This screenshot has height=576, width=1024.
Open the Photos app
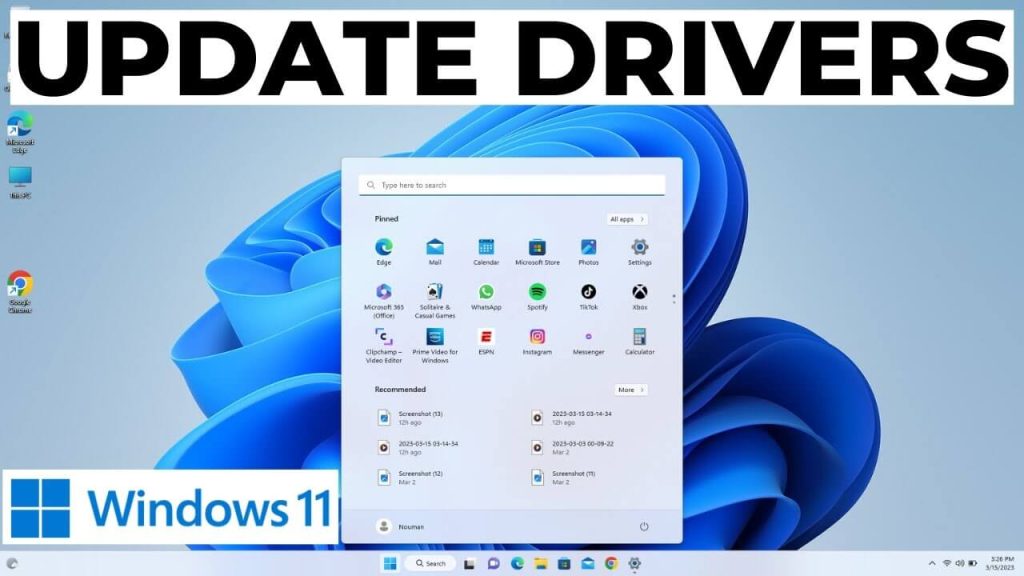589,248
